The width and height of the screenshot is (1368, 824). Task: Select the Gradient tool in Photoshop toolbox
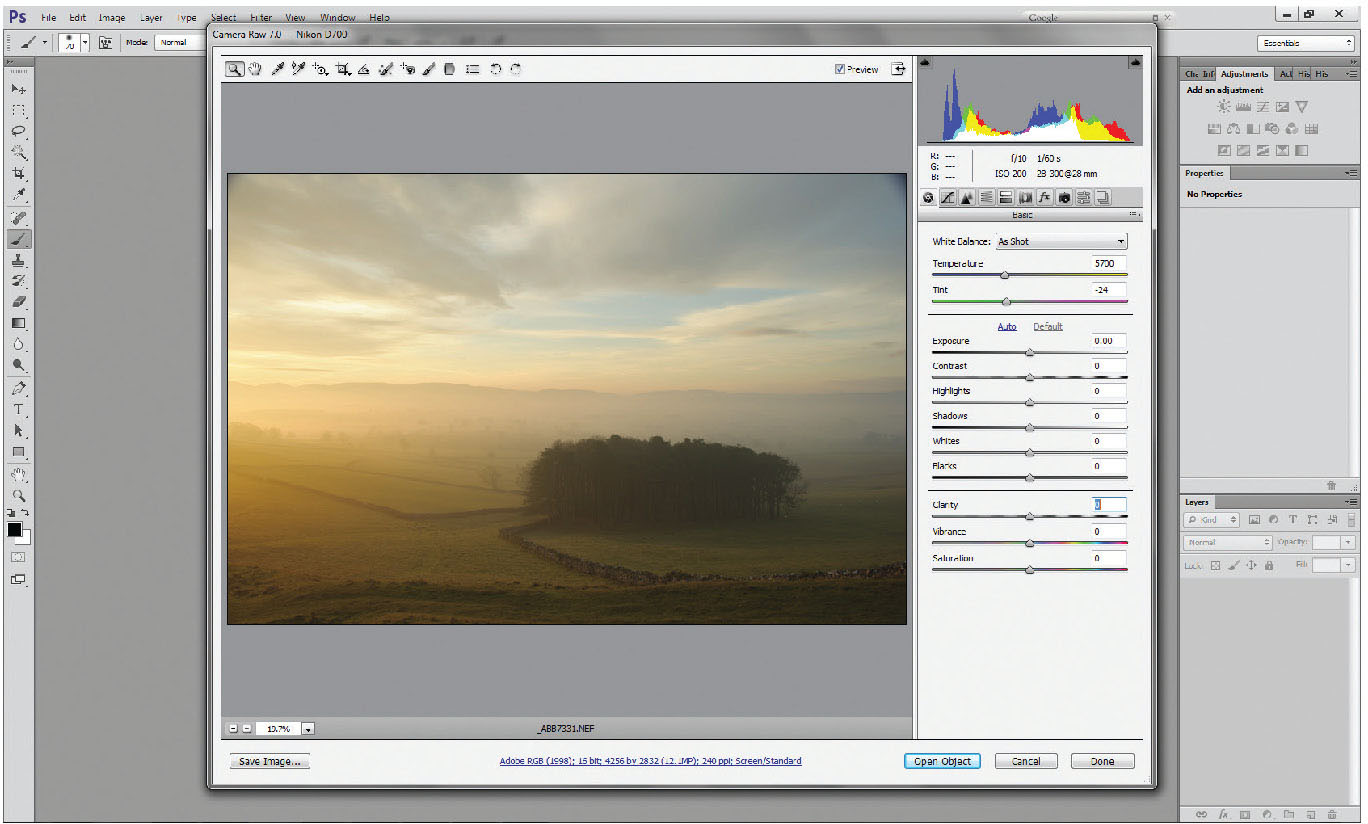pyautogui.click(x=19, y=323)
